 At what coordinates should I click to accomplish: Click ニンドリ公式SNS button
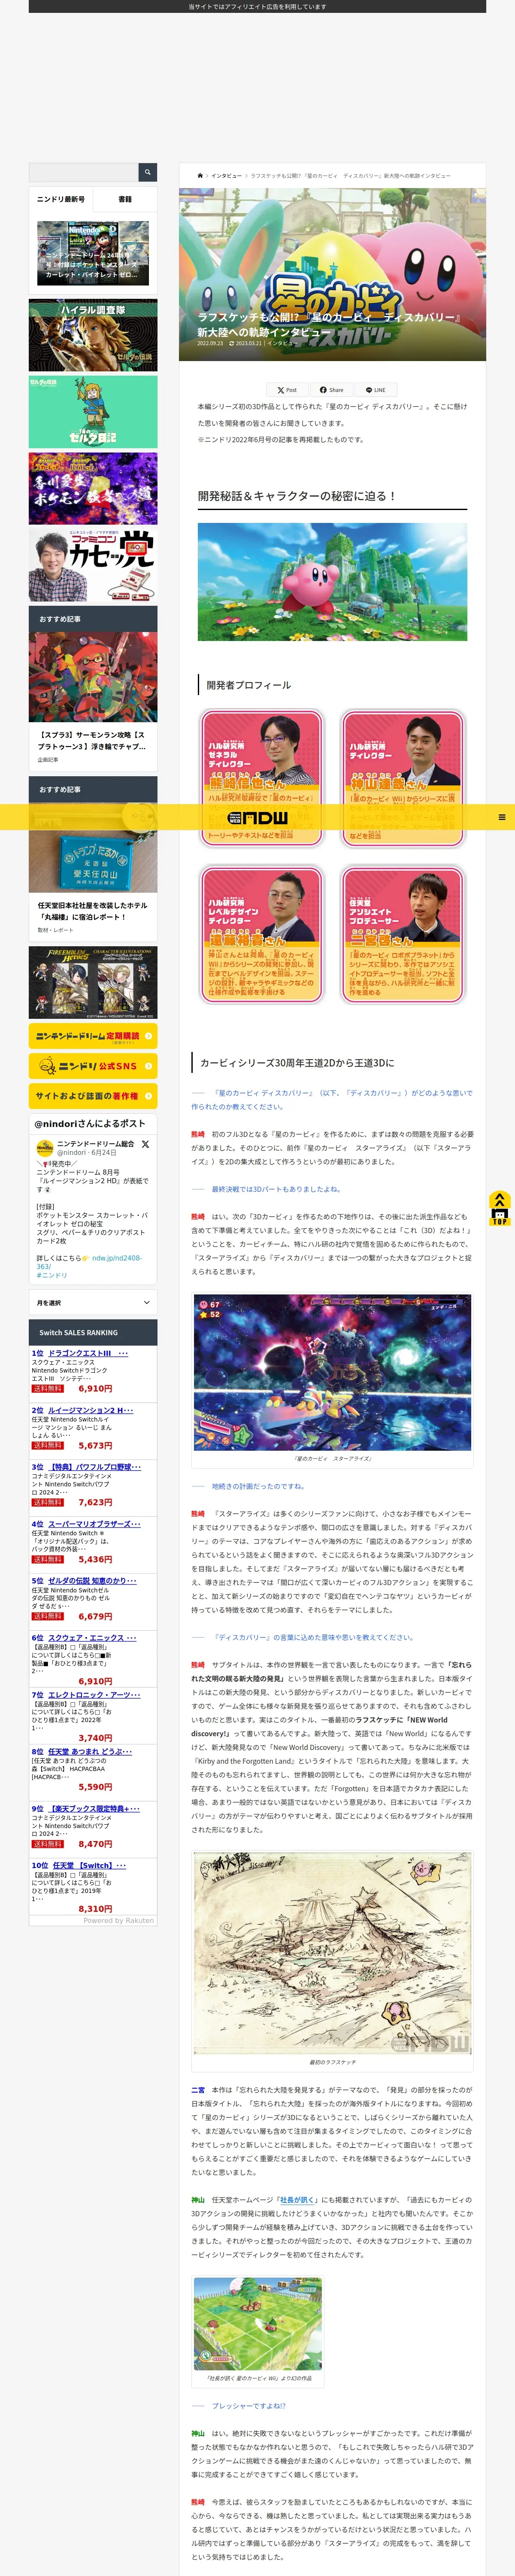click(93, 1066)
